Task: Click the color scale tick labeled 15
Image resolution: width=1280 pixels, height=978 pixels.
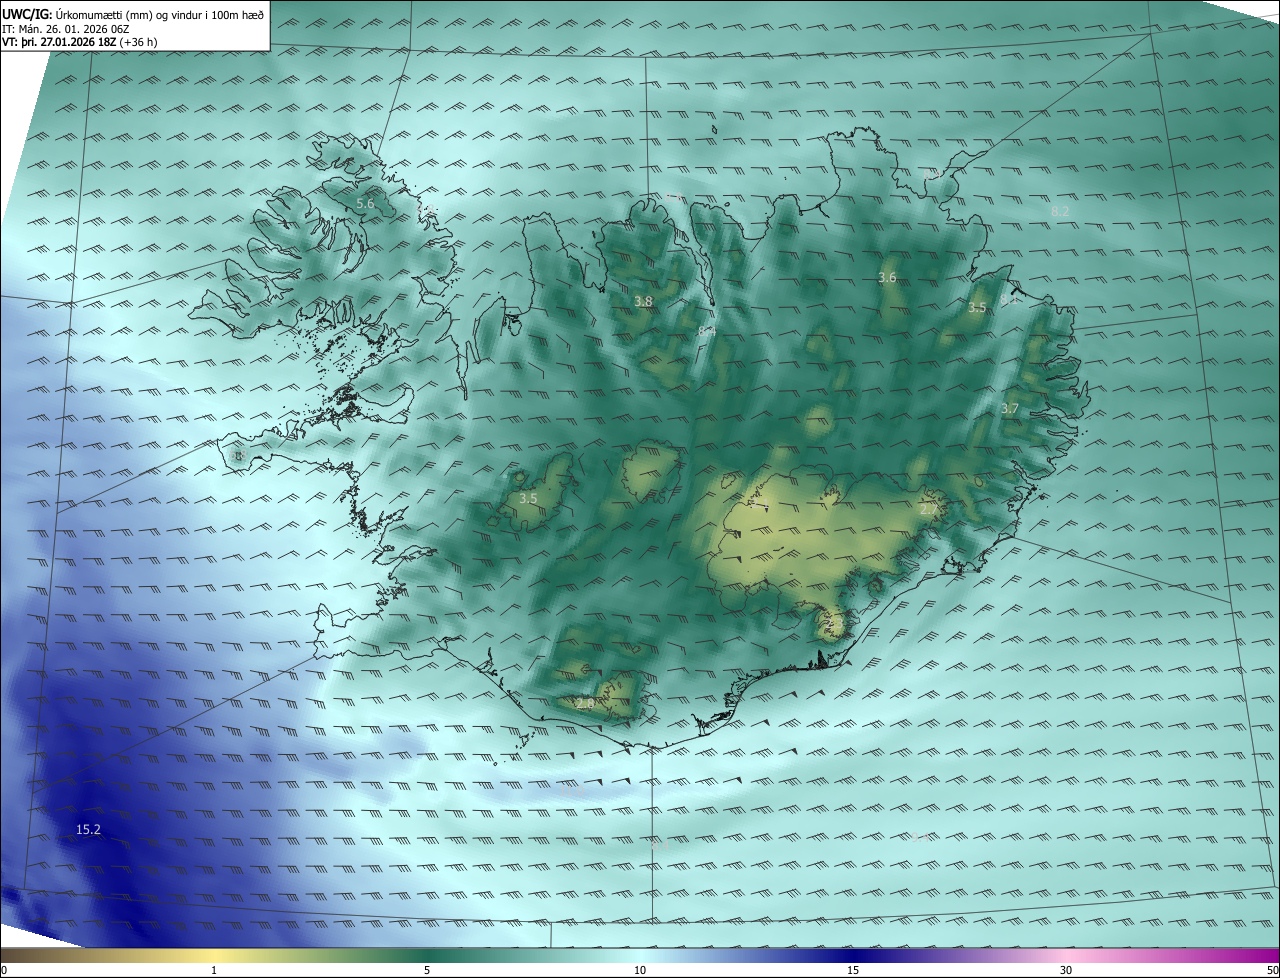Action: tap(853, 970)
